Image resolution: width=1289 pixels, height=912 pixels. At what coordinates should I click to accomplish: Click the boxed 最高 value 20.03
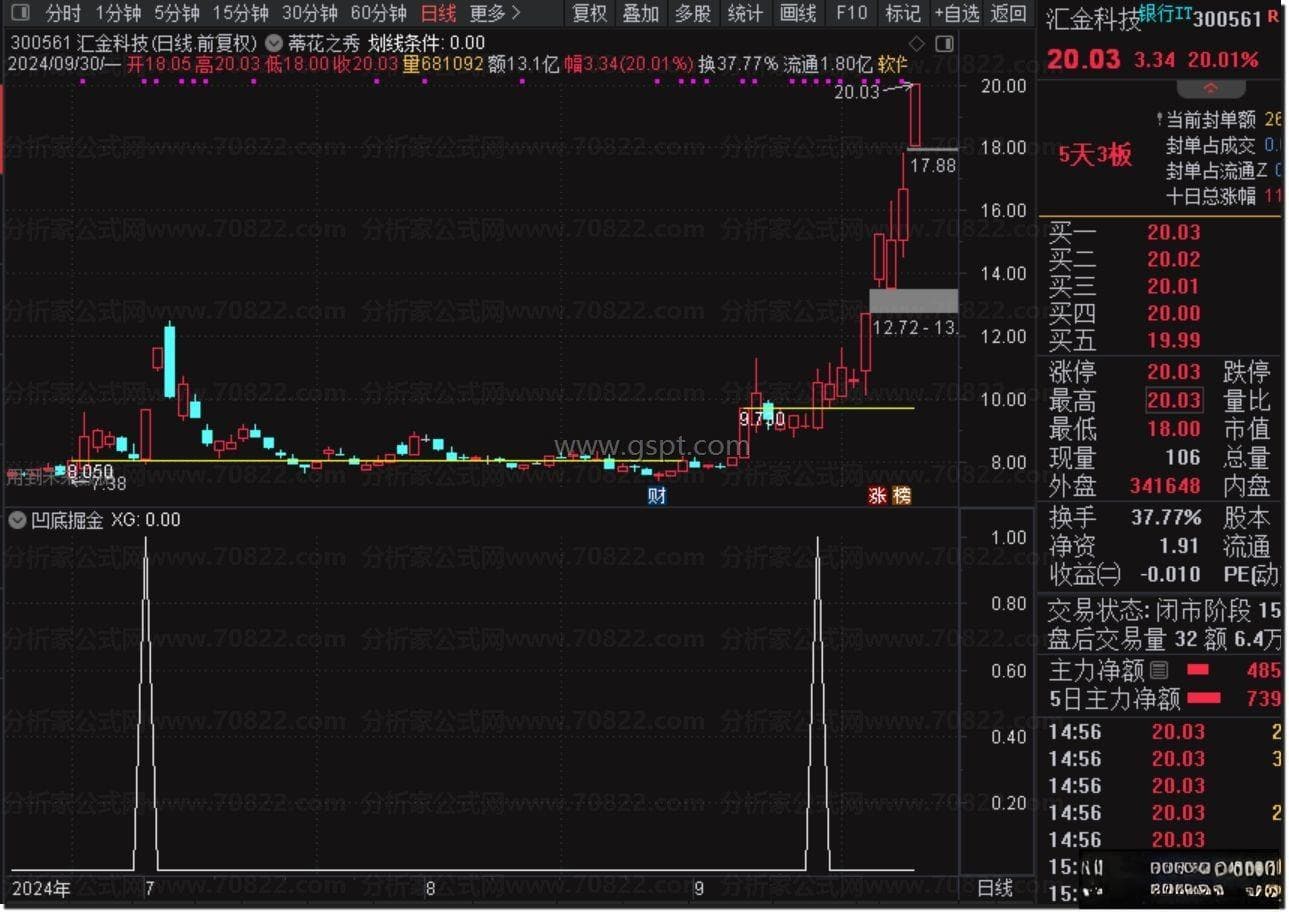click(1174, 401)
